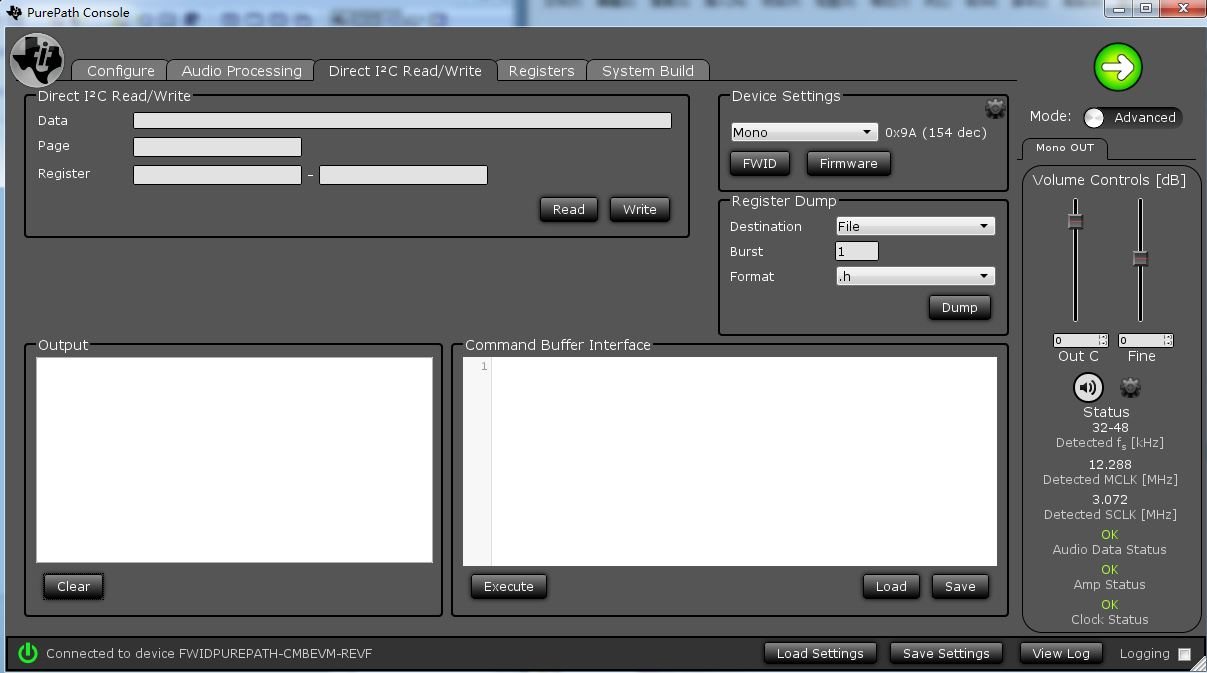Click the FWID button
Image resolution: width=1207 pixels, height=673 pixels.
click(x=759, y=163)
